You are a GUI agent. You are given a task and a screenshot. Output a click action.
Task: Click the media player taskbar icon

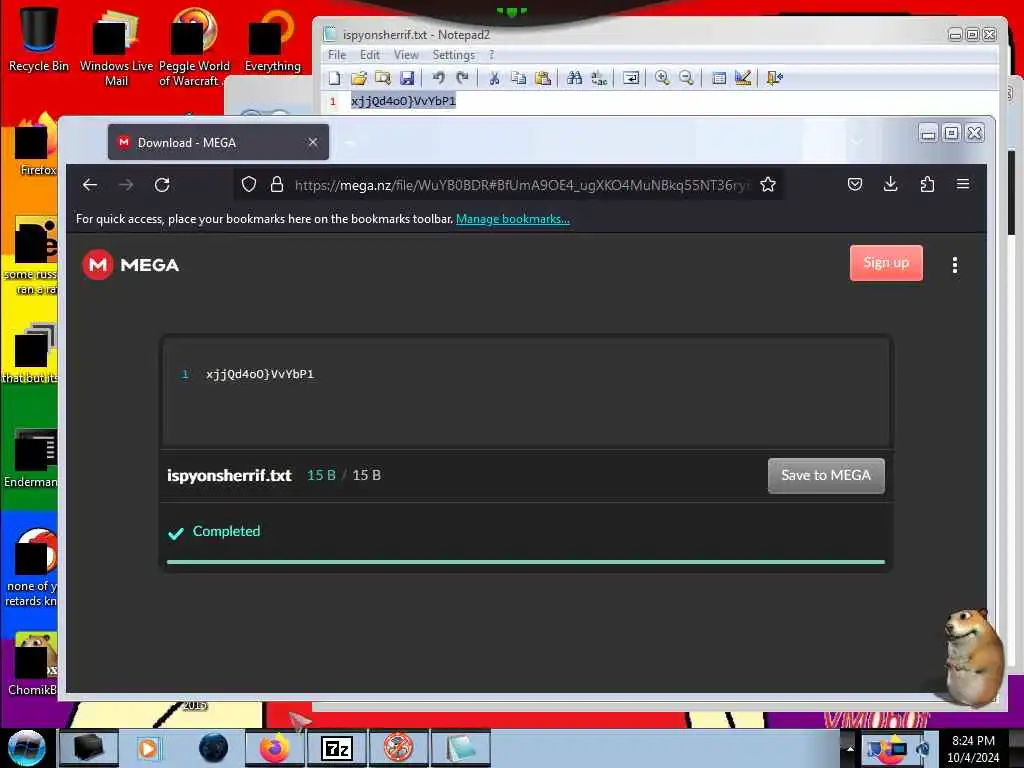tap(148, 748)
